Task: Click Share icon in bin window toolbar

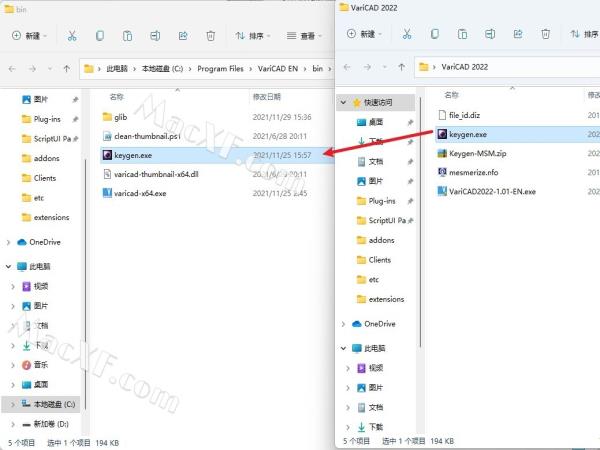Action: point(183,36)
